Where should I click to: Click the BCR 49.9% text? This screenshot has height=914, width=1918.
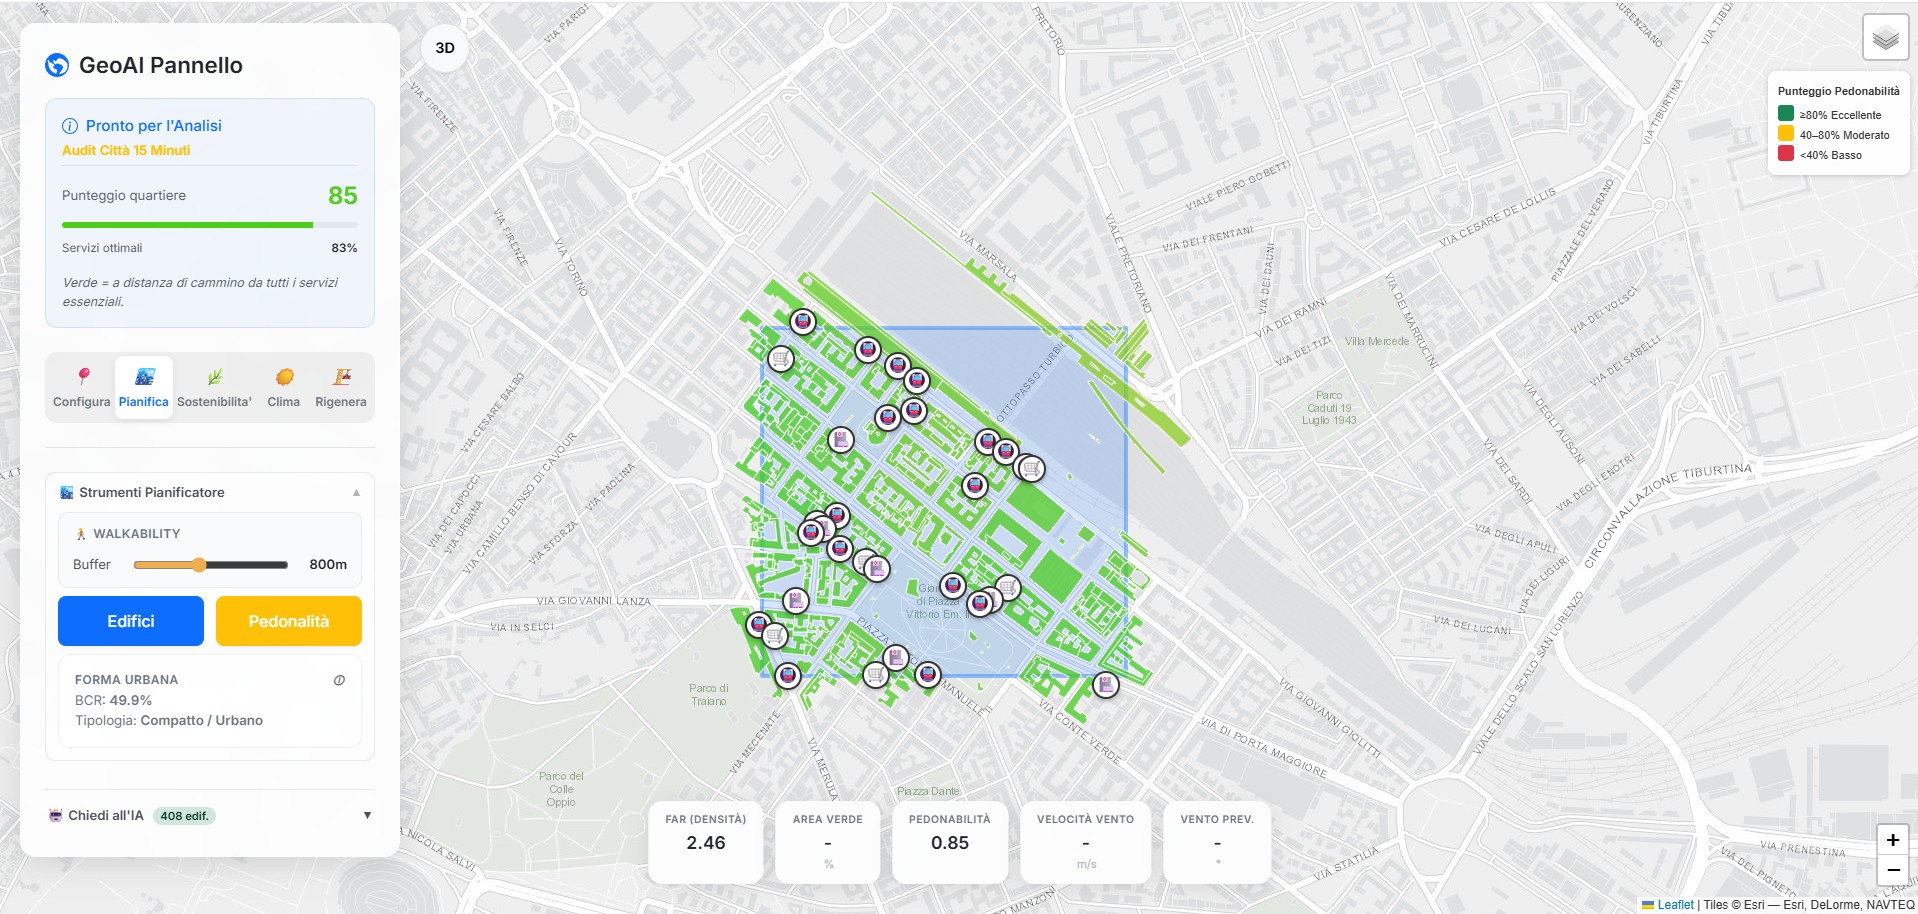pos(113,701)
